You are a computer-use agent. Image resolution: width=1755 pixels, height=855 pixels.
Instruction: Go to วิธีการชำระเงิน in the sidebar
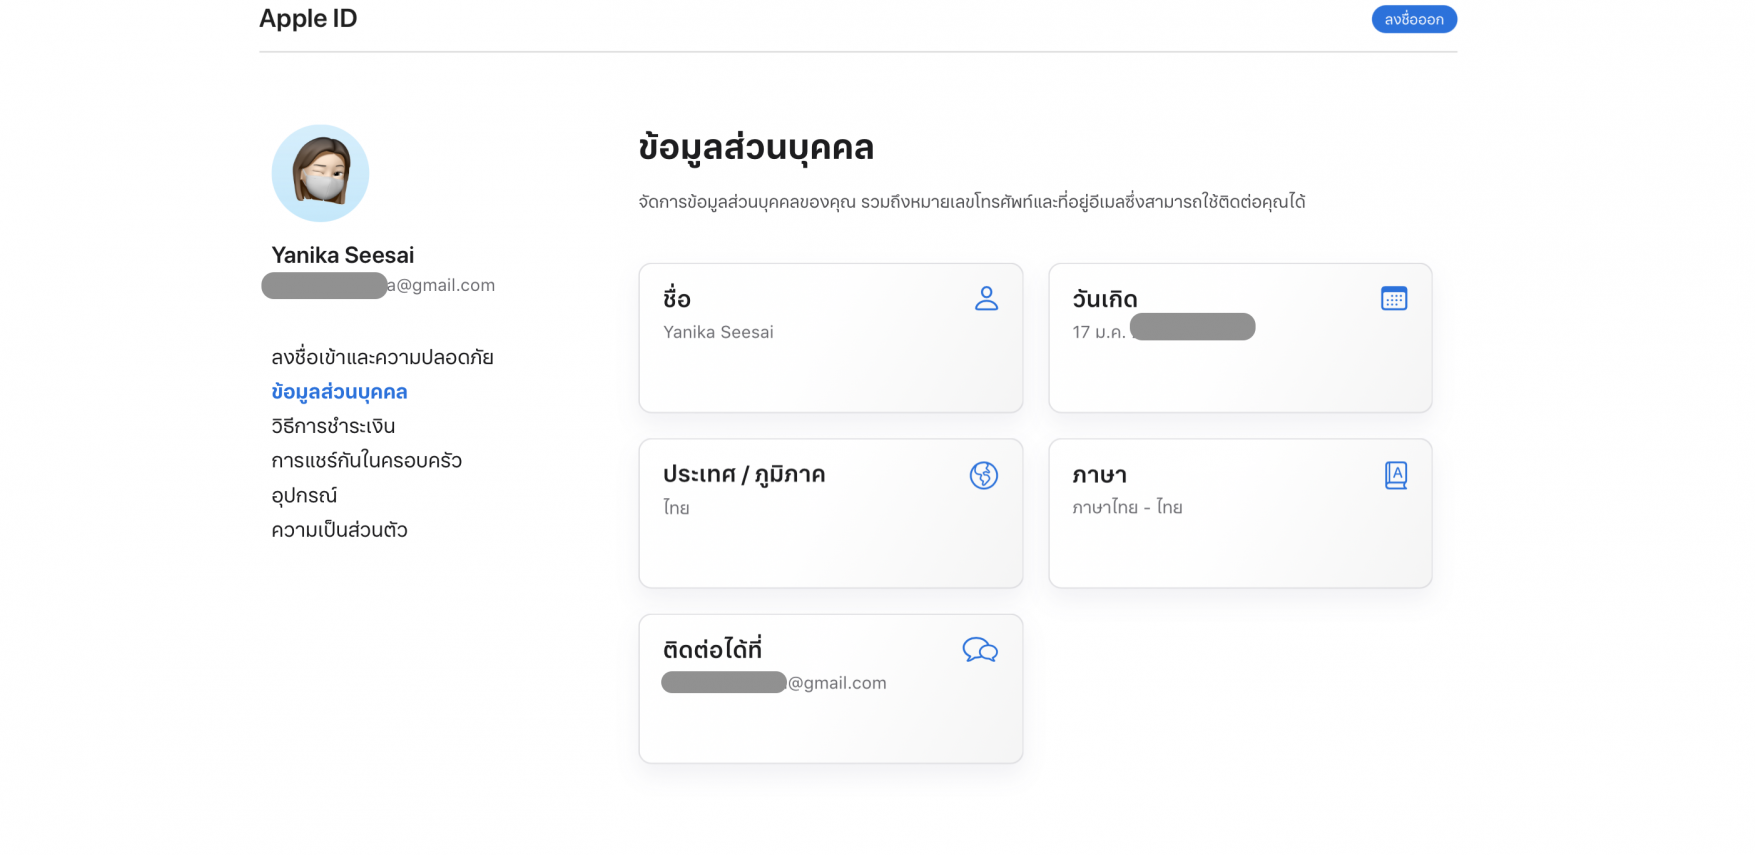tap(333, 426)
